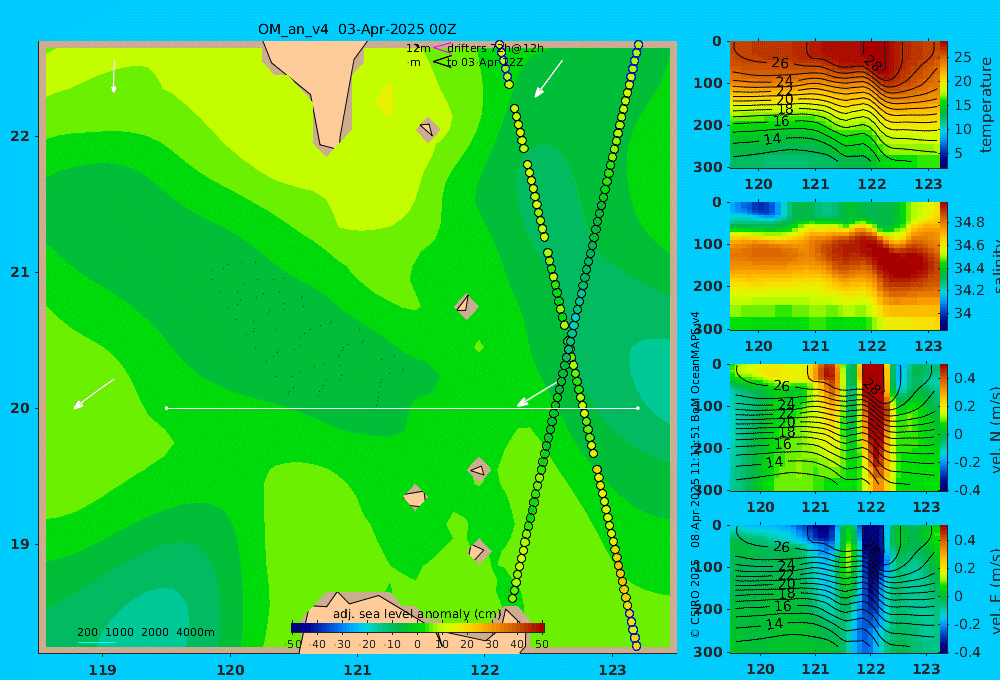1000x680 pixels.
Task: Click the '34' tick on the salinity colorbar
Action: point(963,313)
